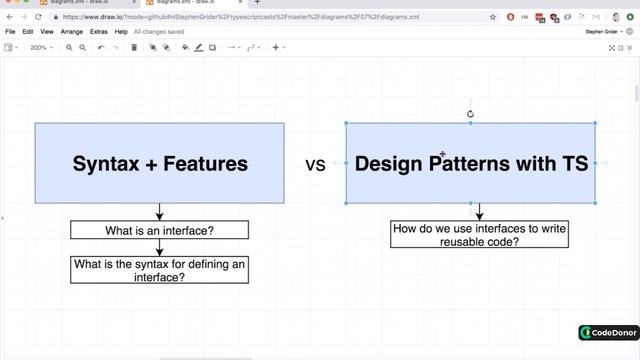Open the 200% zoom level dropdown
The height and width of the screenshot is (360, 640).
42,47
